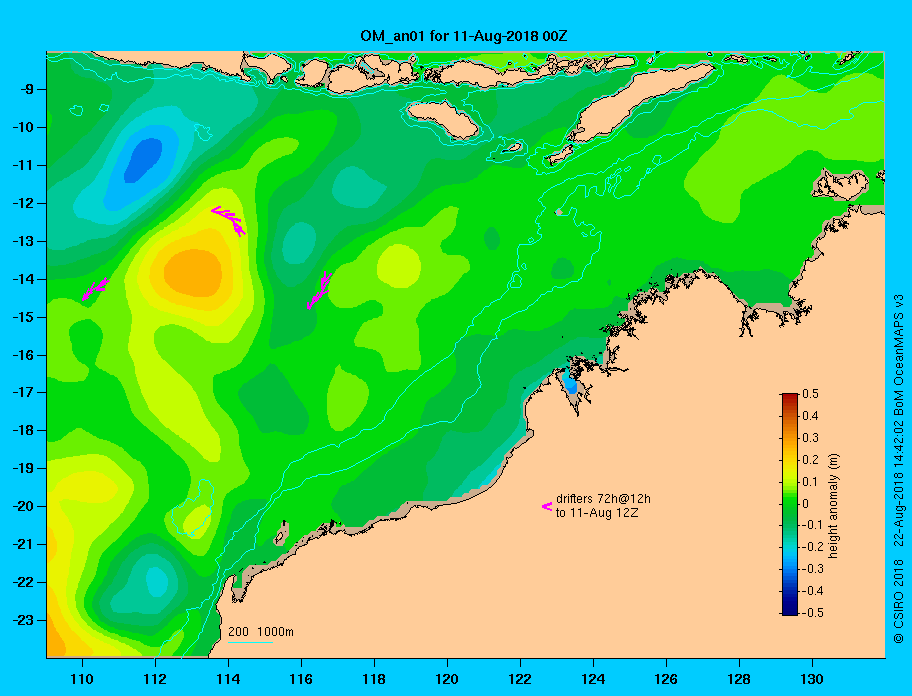Click longitude tick label 122
The height and width of the screenshot is (696, 912).
pos(520,679)
